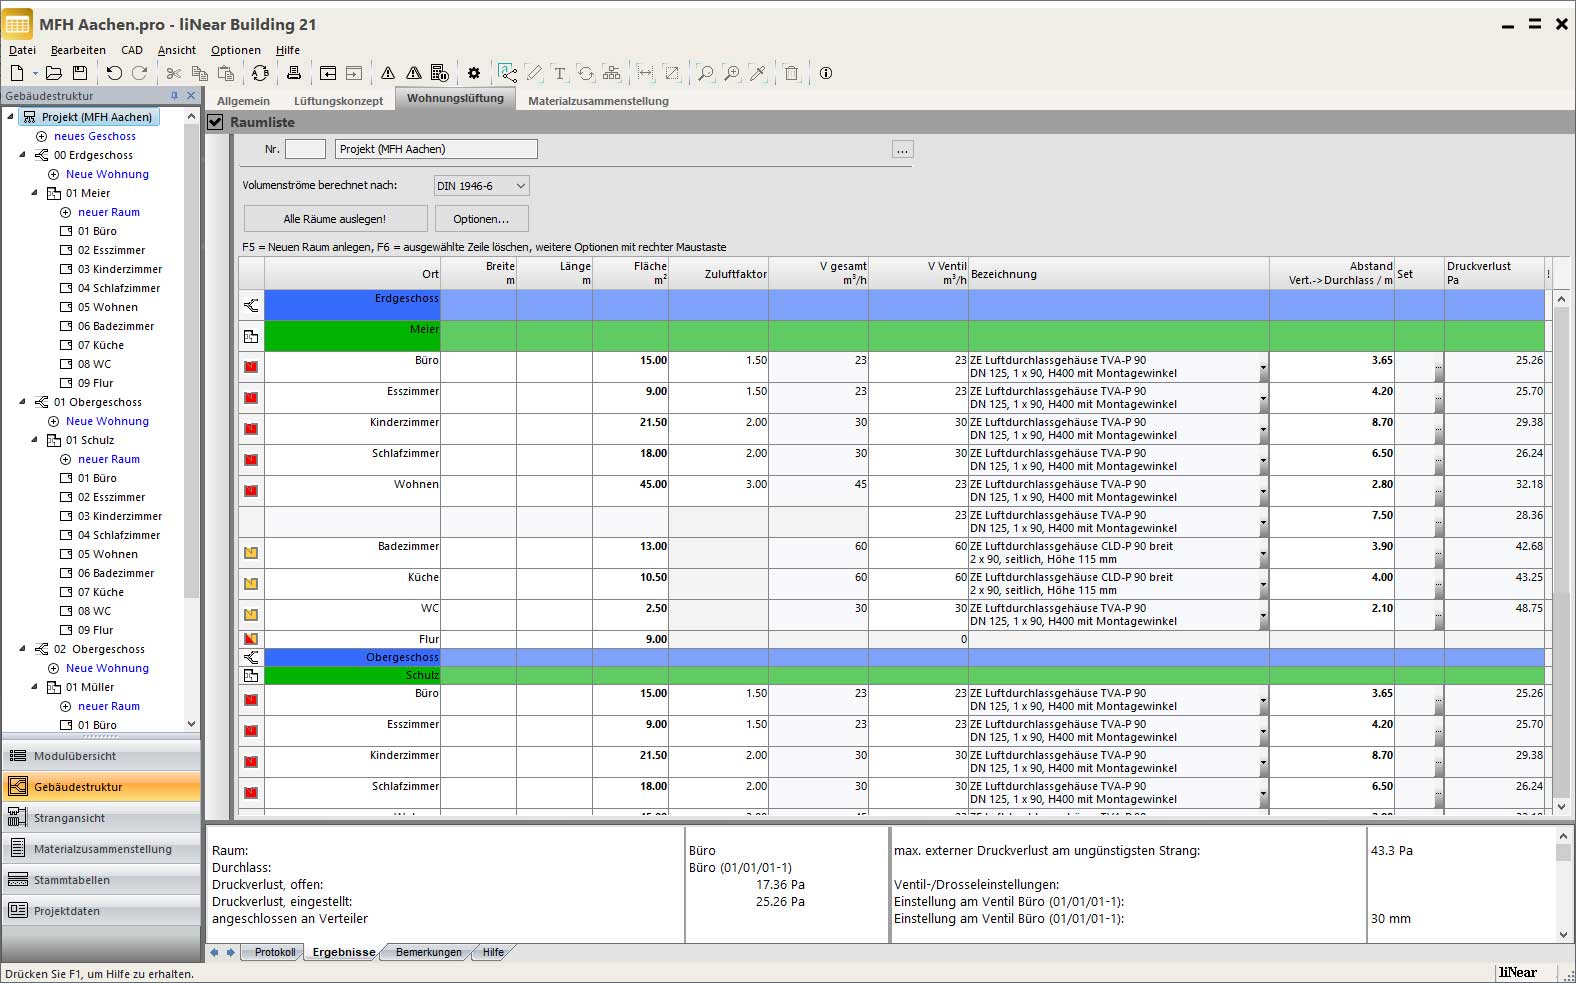Image resolution: width=1576 pixels, height=983 pixels.
Task: Open the Datei menu
Action: 22,50
